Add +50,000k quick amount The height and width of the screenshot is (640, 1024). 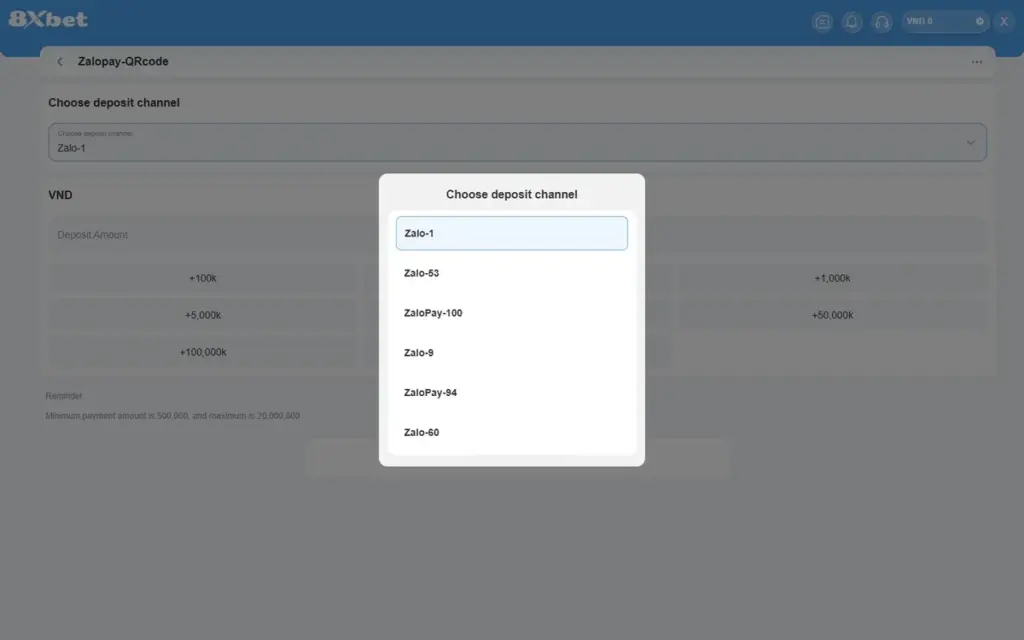click(832, 315)
